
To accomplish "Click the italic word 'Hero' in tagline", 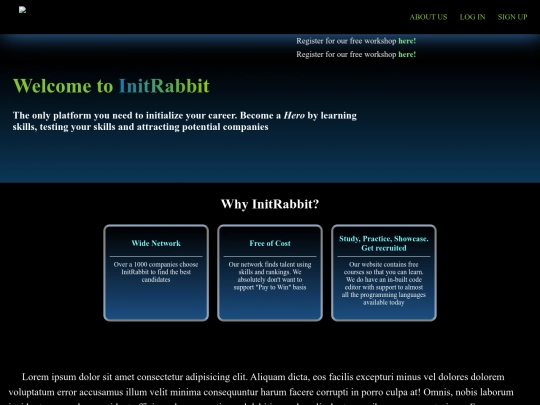I will click(294, 115).
